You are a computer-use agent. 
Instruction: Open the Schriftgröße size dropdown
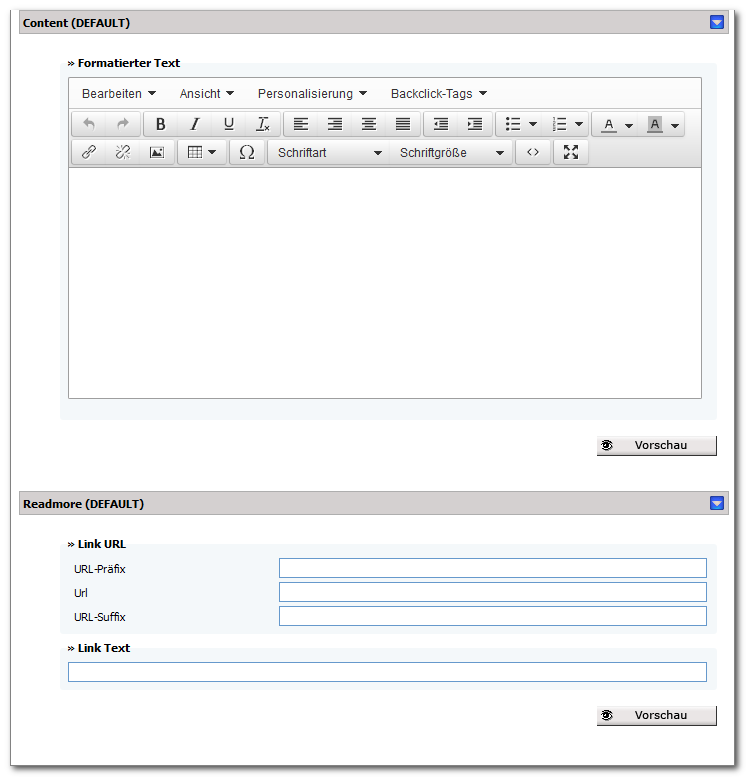point(451,153)
